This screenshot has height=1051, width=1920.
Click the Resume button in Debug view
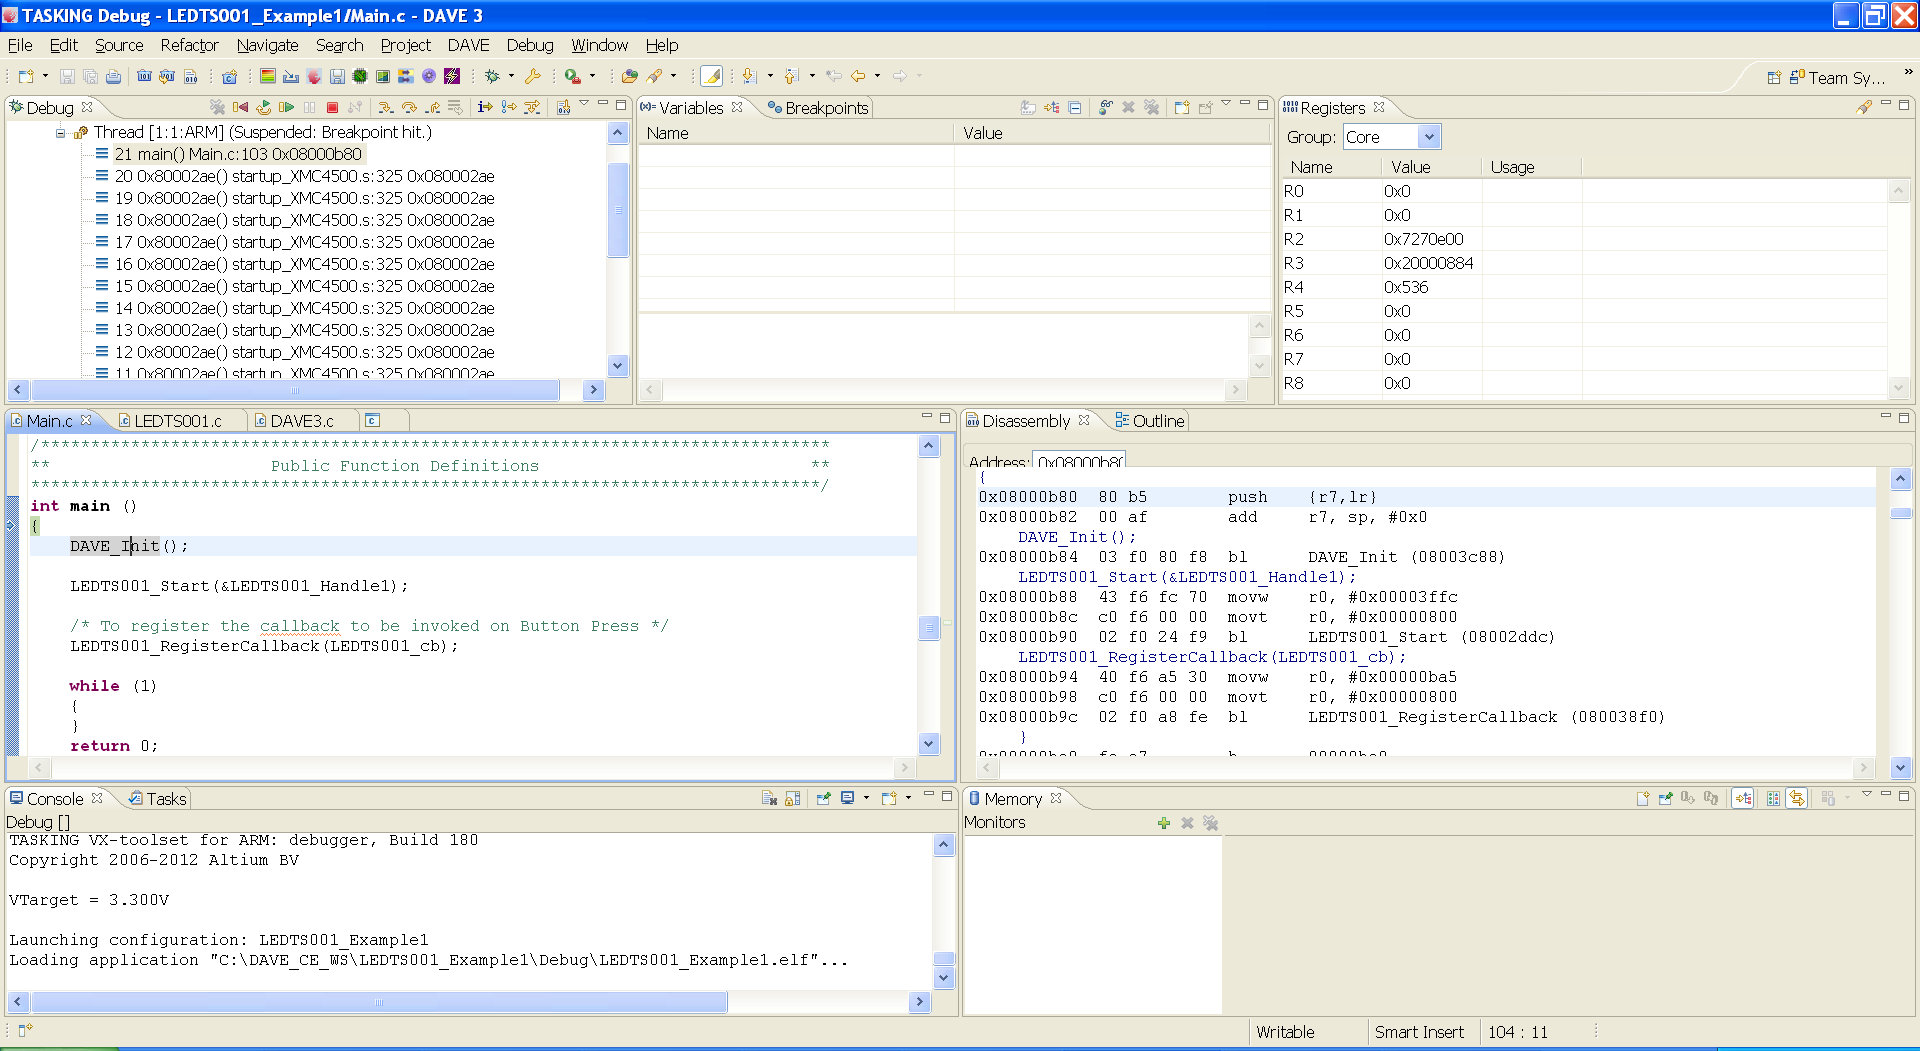pyautogui.click(x=286, y=107)
